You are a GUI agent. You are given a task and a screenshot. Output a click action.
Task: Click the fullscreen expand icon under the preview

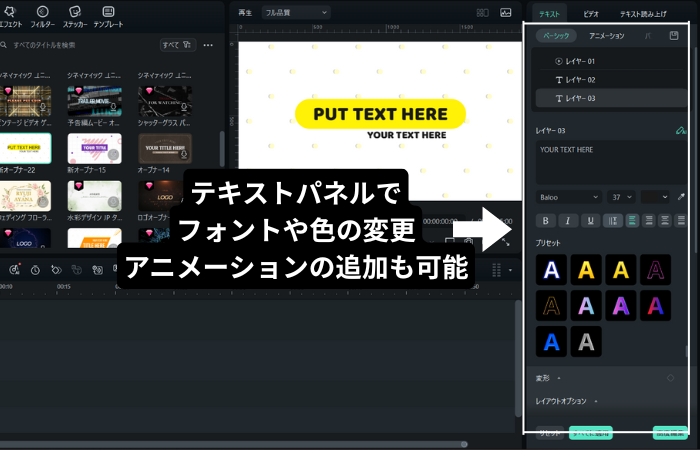coord(506,242)
